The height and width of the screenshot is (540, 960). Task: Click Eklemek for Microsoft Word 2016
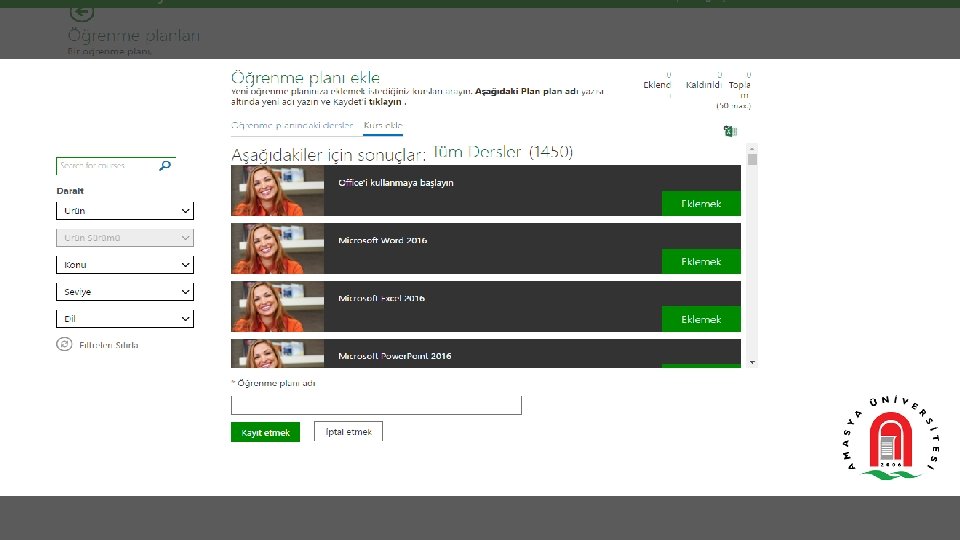(701, 261)
